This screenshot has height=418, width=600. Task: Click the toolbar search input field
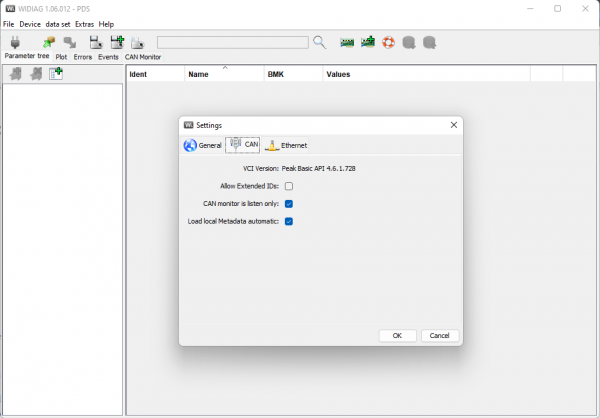click(x=232, y=43)
